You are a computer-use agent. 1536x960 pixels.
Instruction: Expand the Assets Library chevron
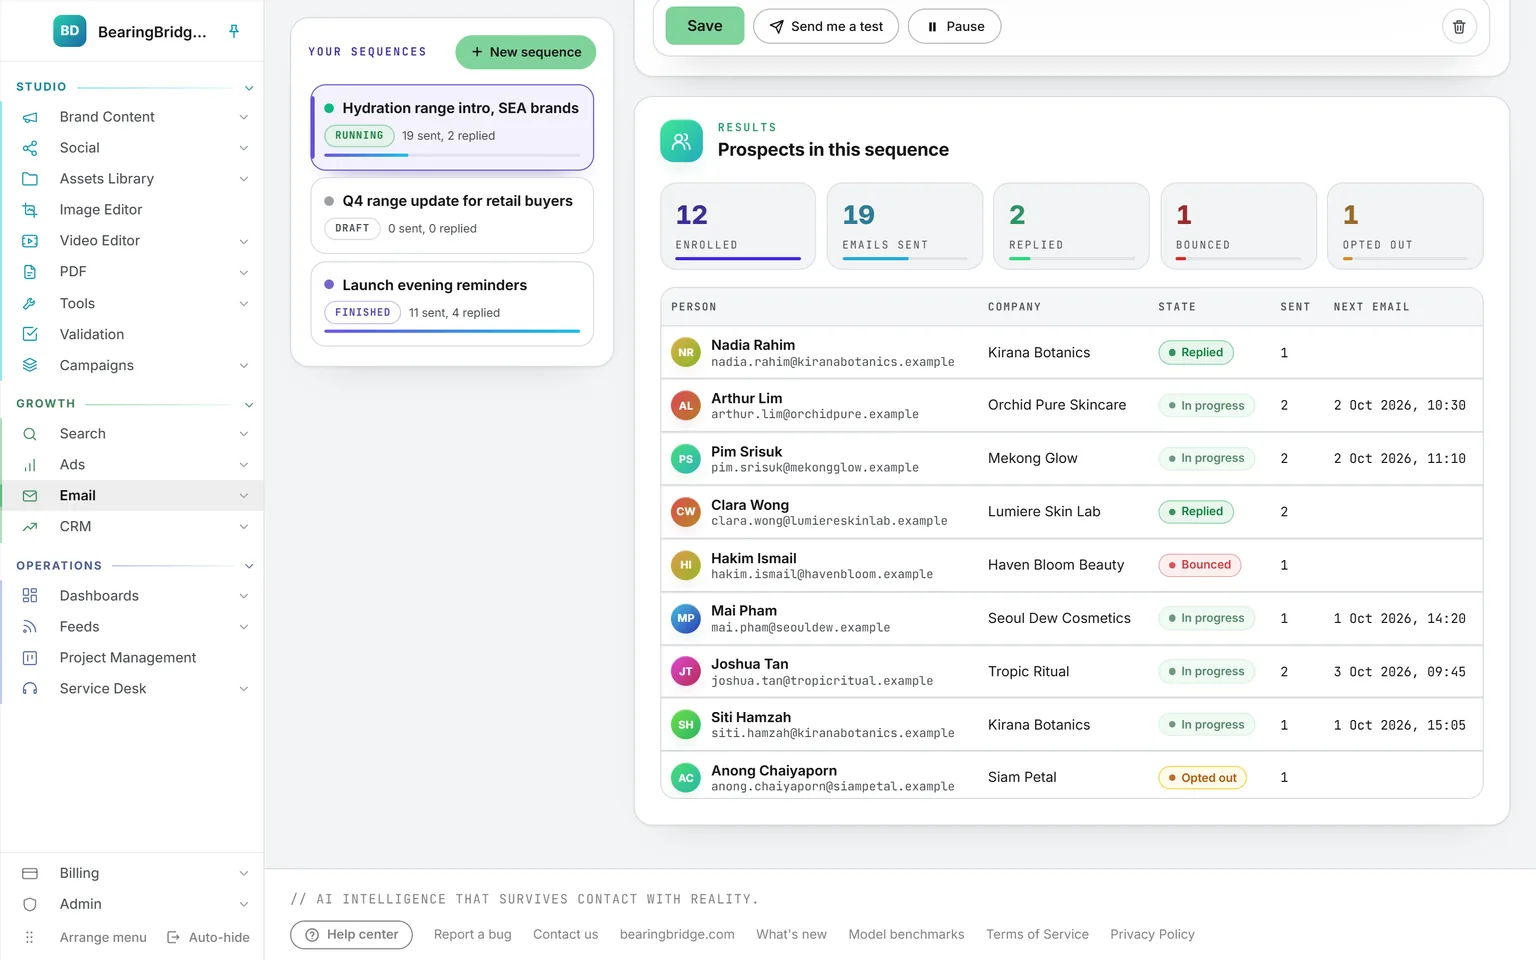244,179
